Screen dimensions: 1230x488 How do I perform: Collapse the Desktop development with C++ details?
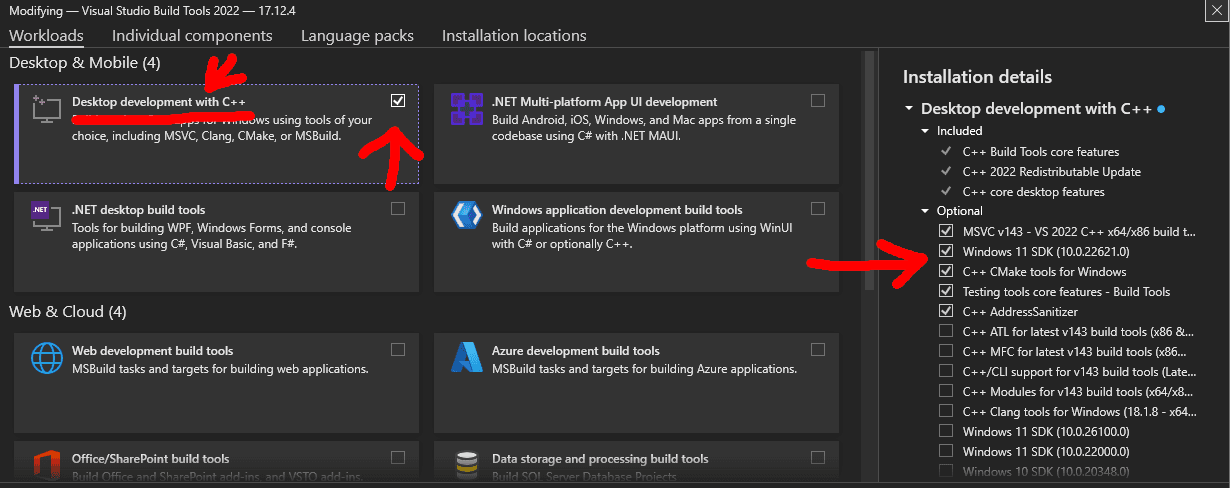[909, 109]
